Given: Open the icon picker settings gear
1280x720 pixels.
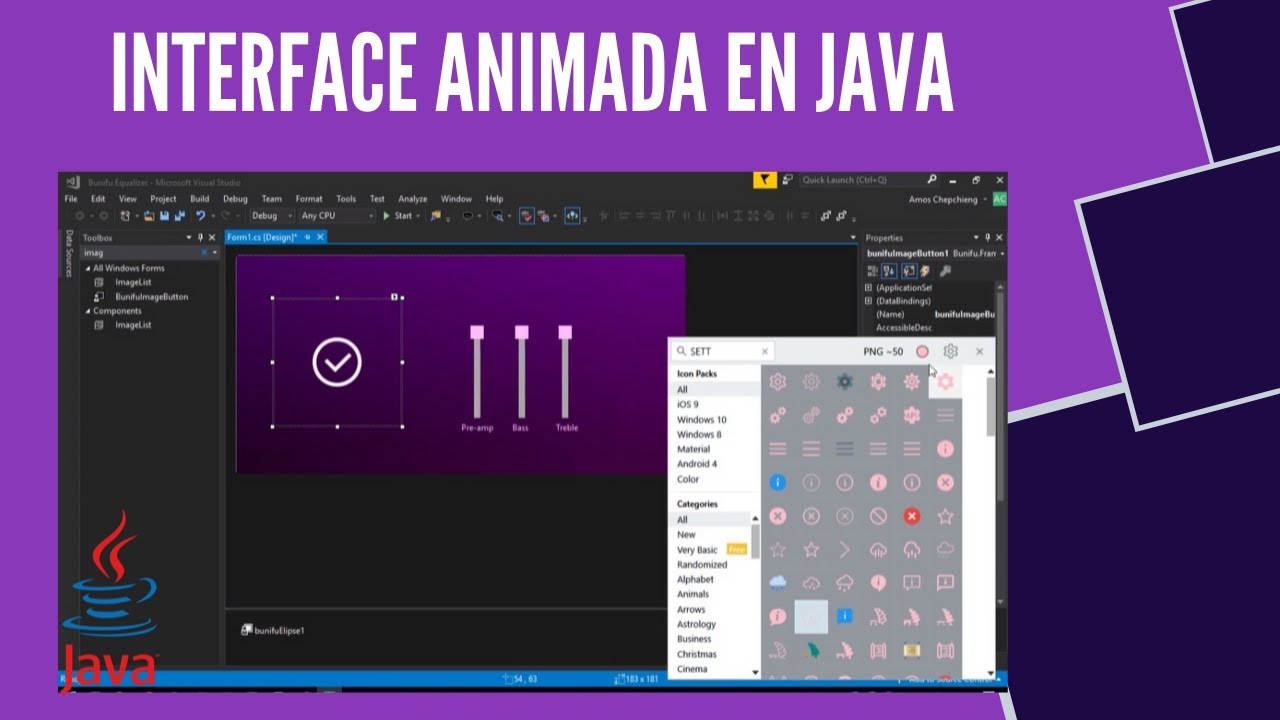Looking at the screenshot, I should click(x=951, y=352).
